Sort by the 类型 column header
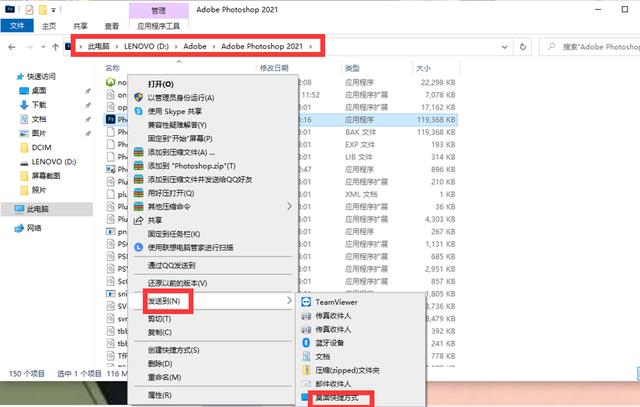The image size is (640, 407). [352, 68]
